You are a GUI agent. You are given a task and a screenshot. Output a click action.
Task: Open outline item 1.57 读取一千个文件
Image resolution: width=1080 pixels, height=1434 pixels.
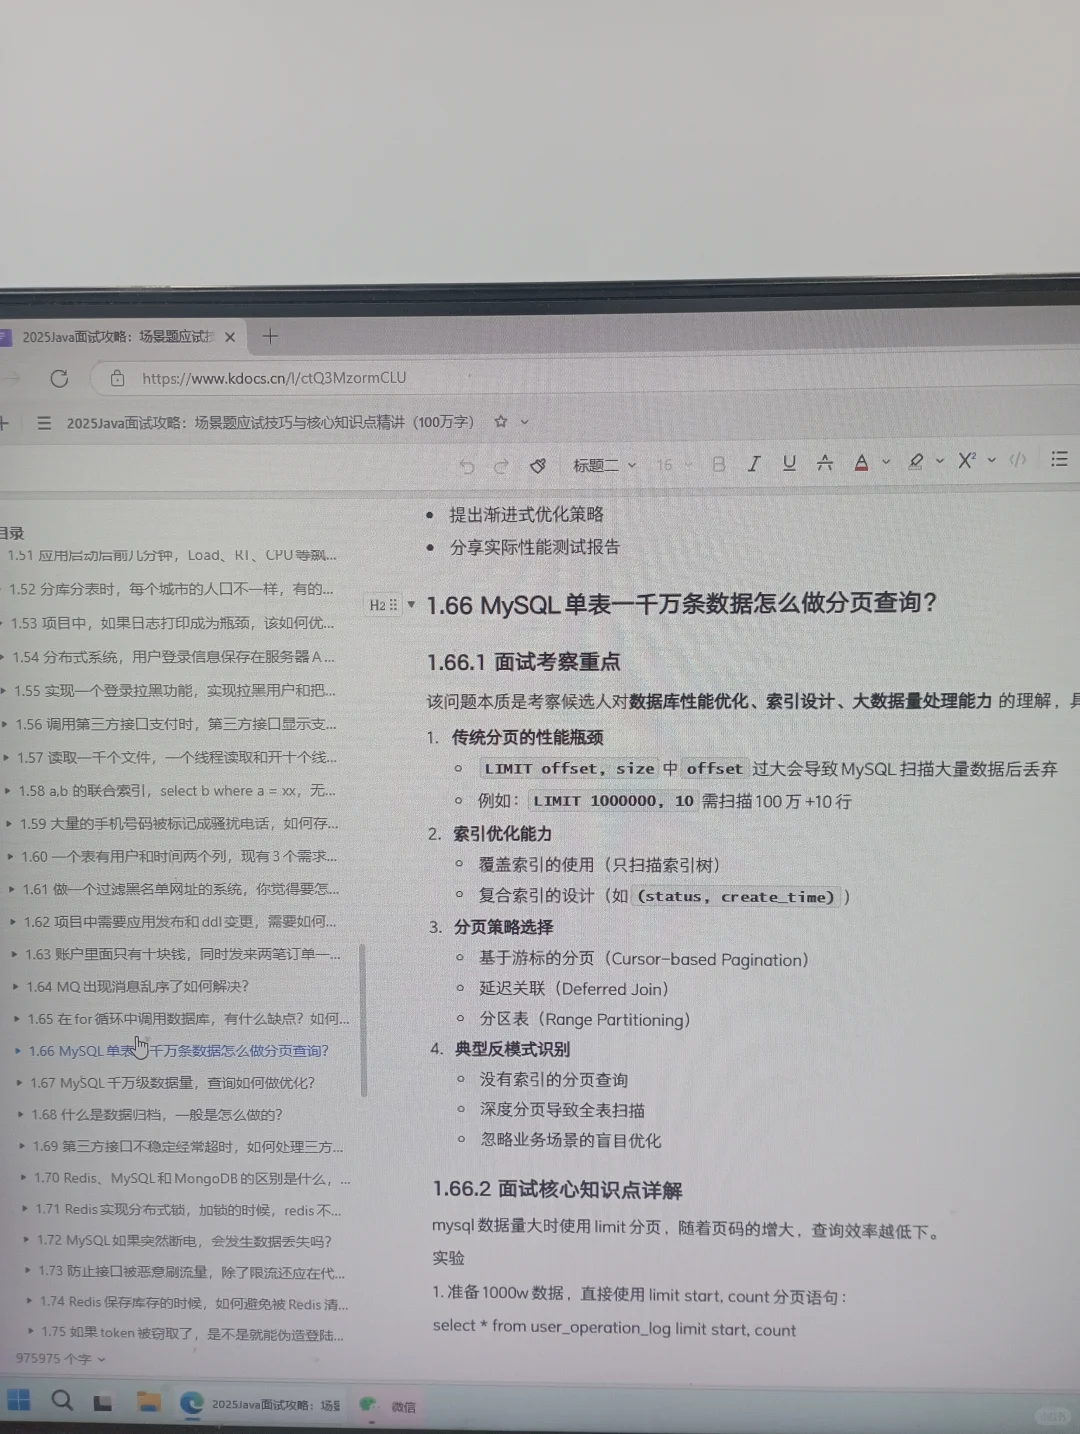[x=177, y=758]
